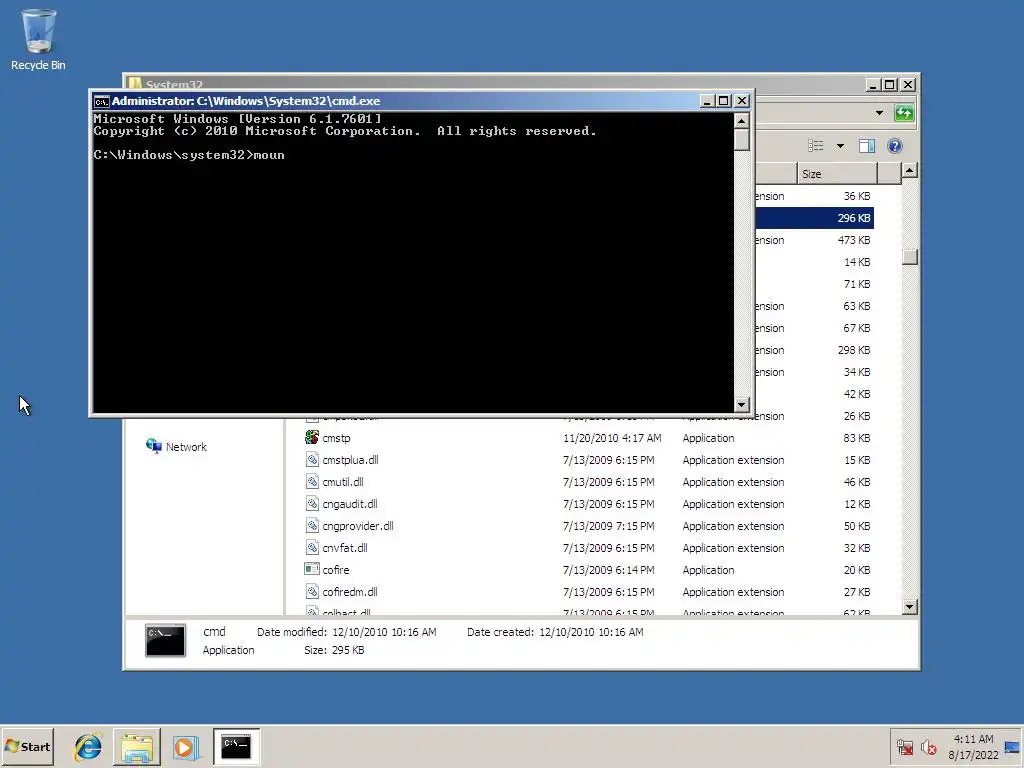Image resolution: width=1024 pixels, height=768 pixels.
Task: Select the cofiredm.dll file icon
Action: pos(312,592)
